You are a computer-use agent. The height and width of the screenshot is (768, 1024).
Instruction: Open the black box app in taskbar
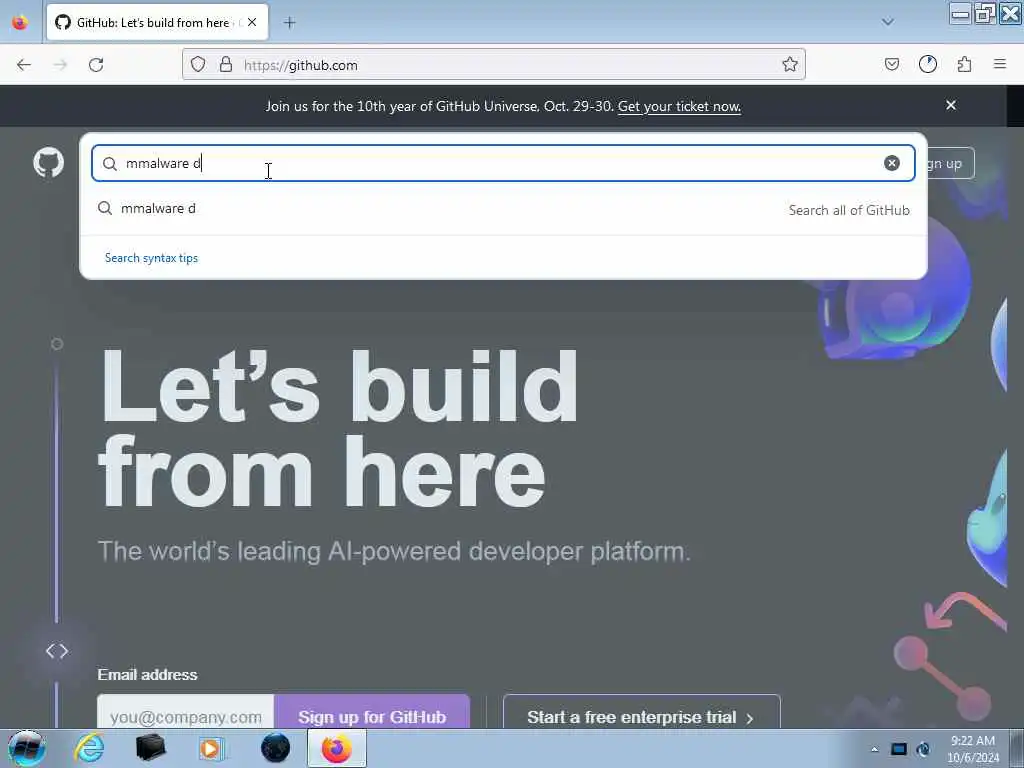tap(150, 748)
